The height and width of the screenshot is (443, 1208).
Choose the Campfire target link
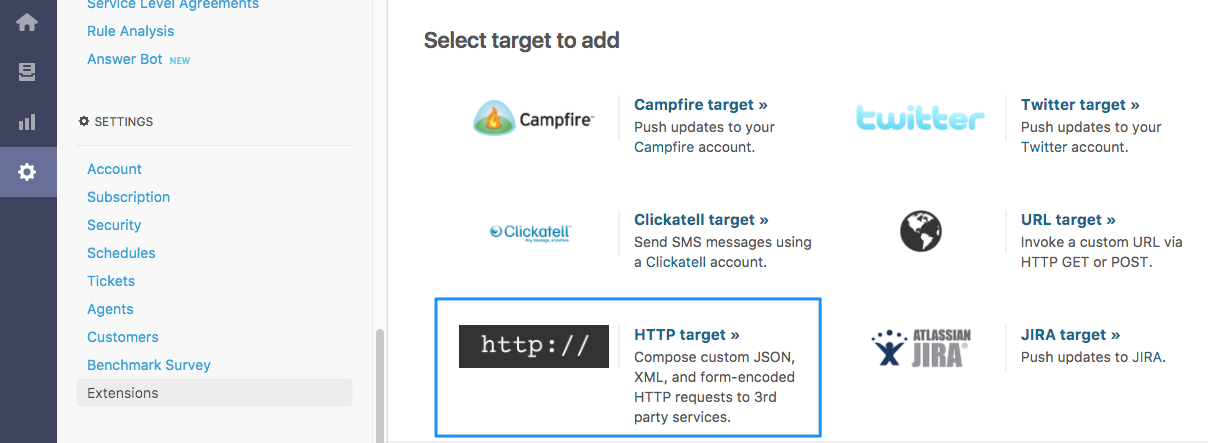701,105
